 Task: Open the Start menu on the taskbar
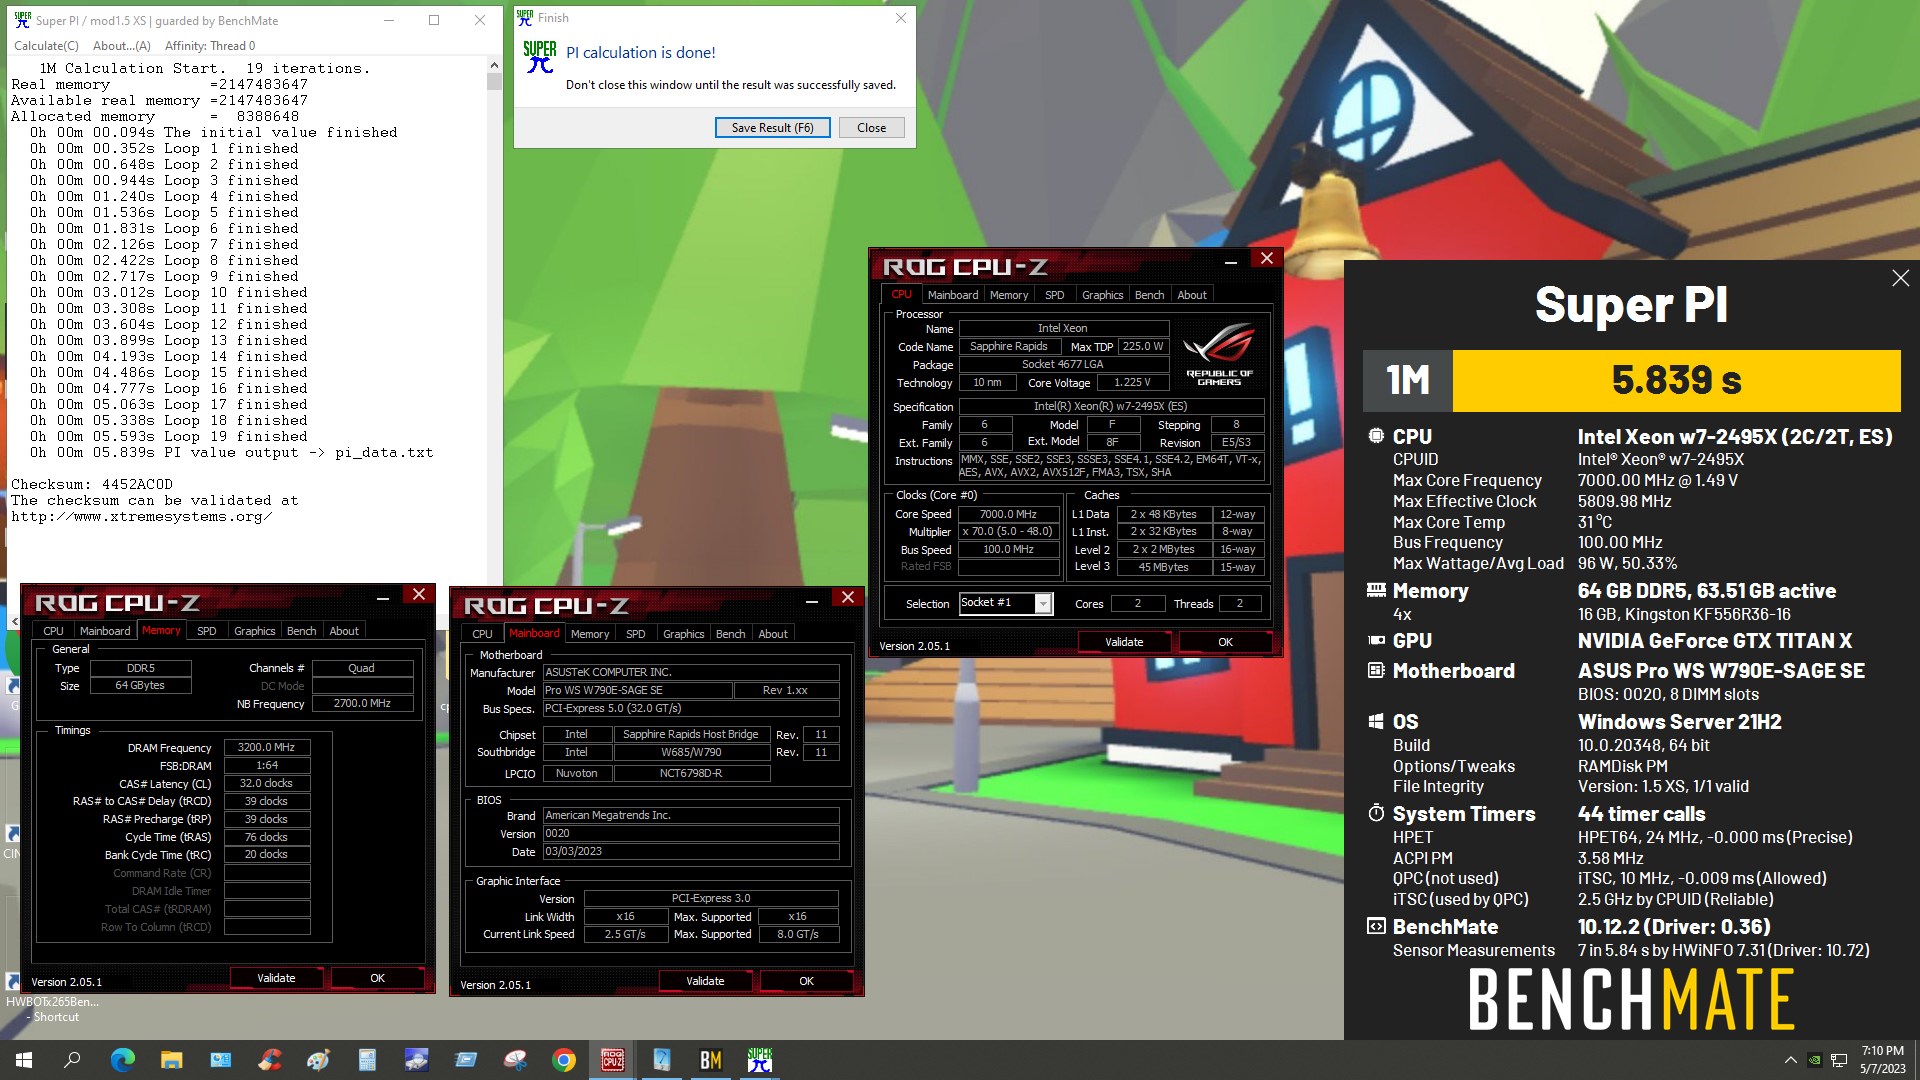pyautogui.click(x=24, y=1060)
